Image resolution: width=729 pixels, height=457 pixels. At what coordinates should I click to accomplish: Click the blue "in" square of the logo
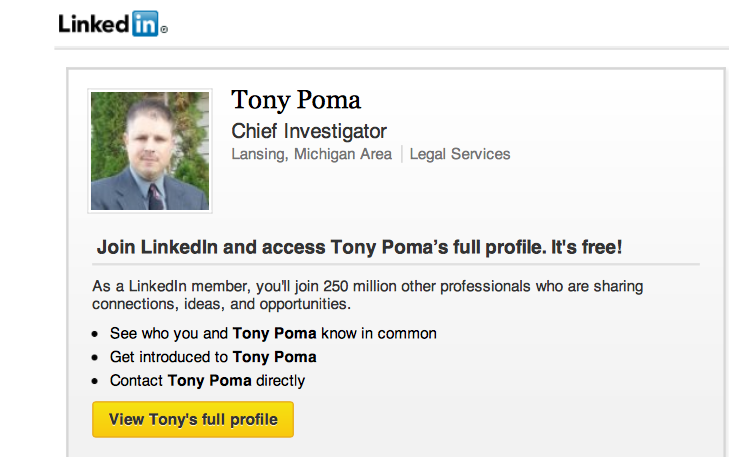coord(143,24)
